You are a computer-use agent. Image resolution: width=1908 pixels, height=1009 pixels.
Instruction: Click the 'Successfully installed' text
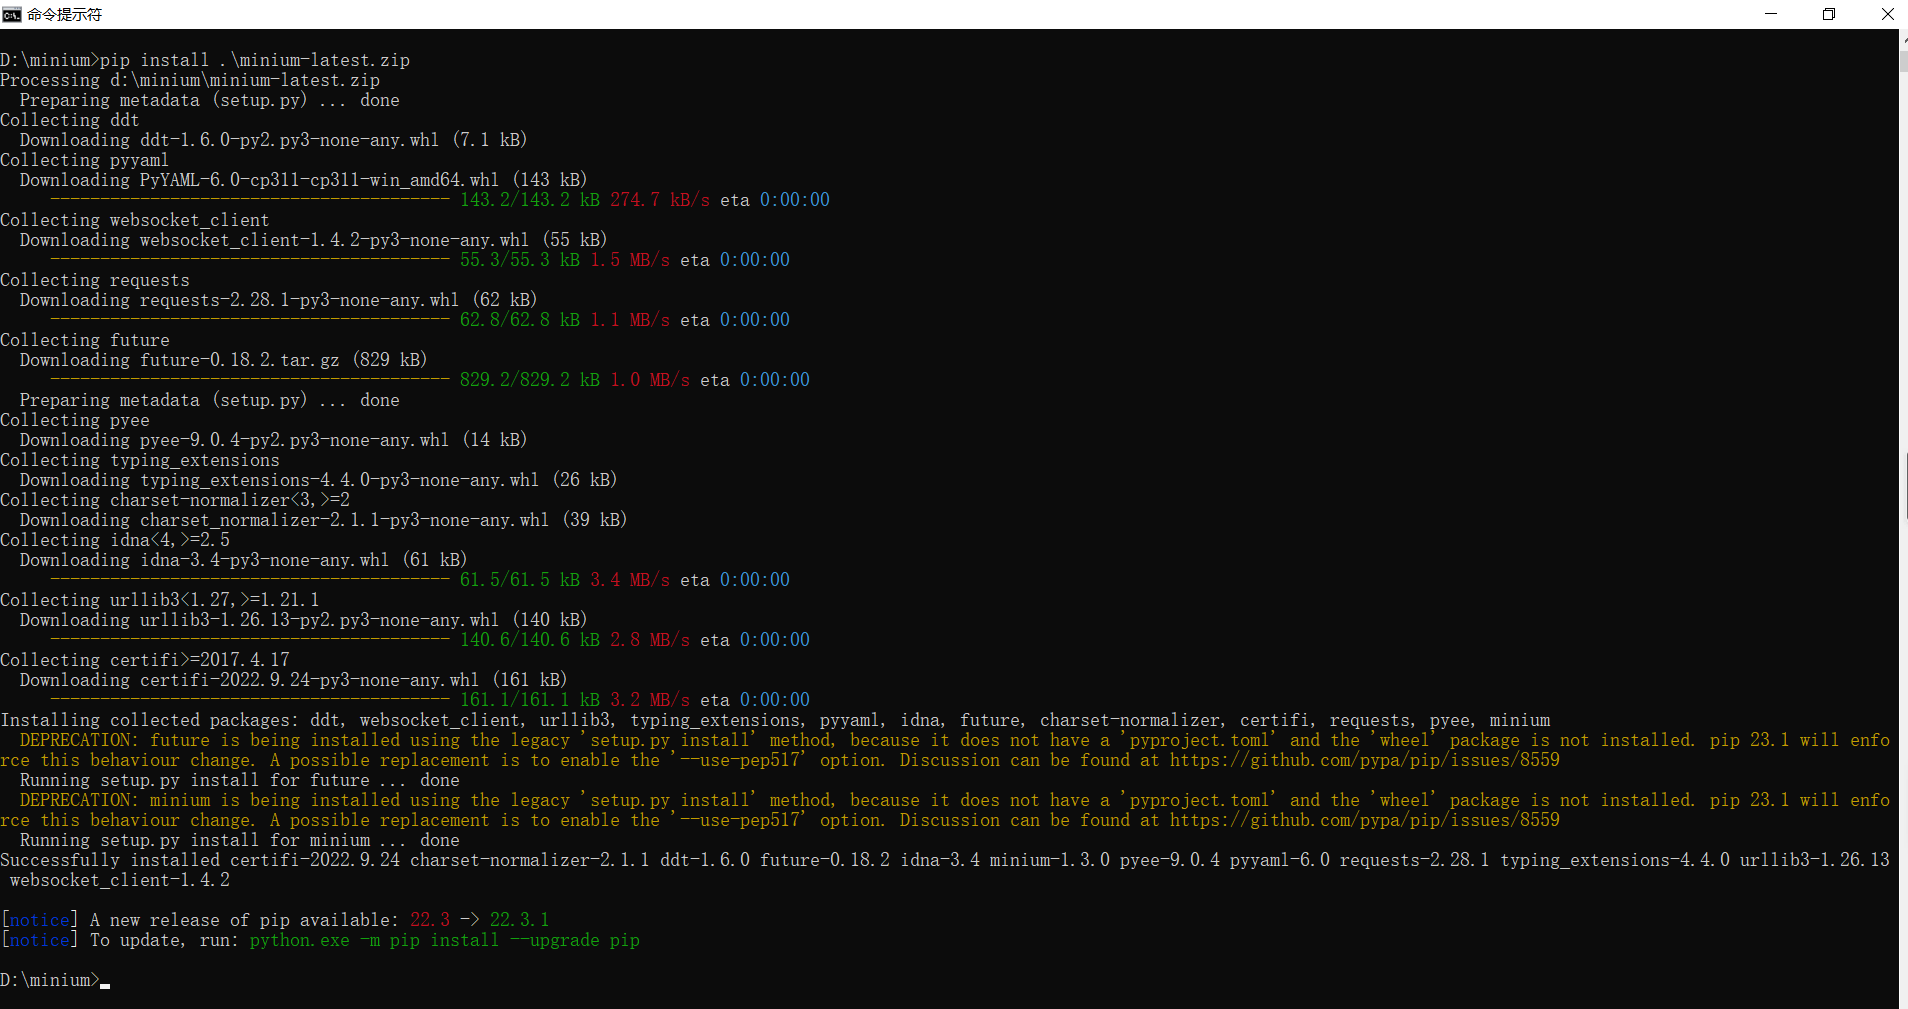(x=110, y=860)
